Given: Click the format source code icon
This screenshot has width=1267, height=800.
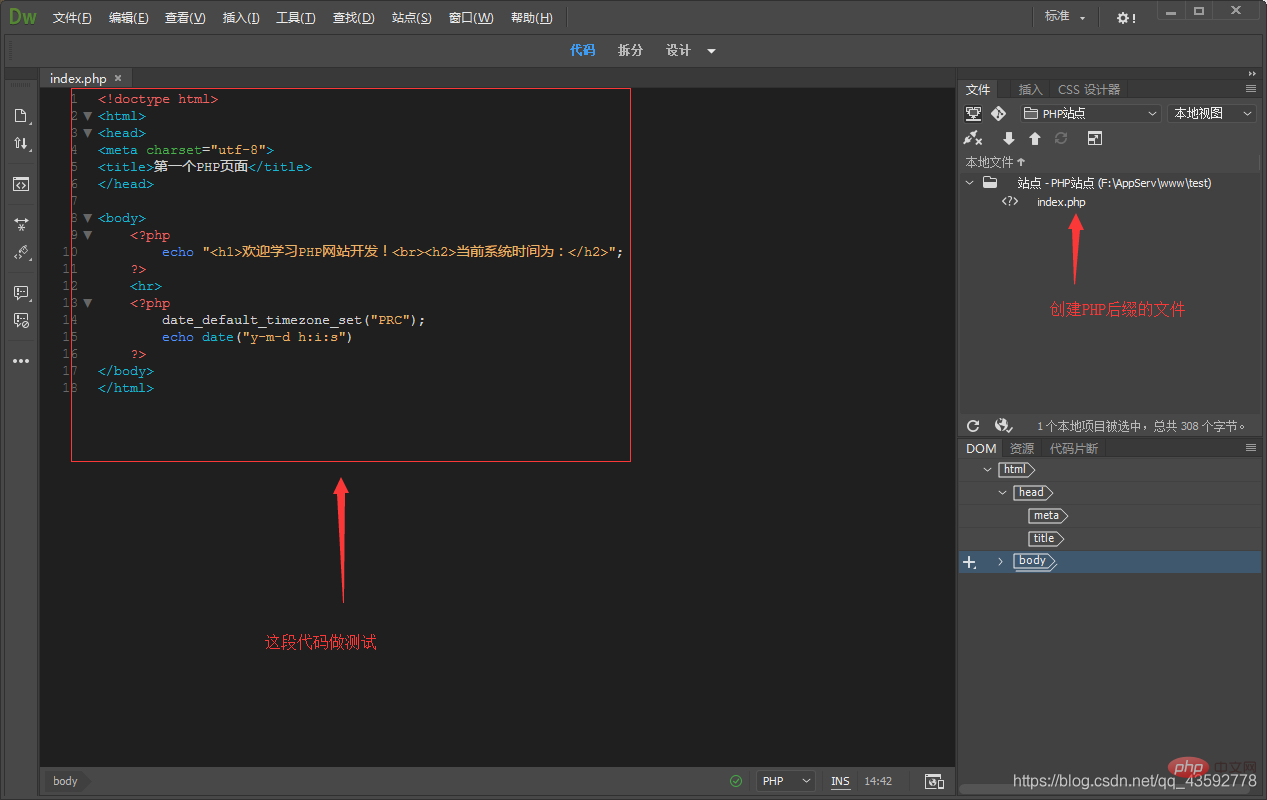Looking at the screenshot, I should (x=20, y=253).
